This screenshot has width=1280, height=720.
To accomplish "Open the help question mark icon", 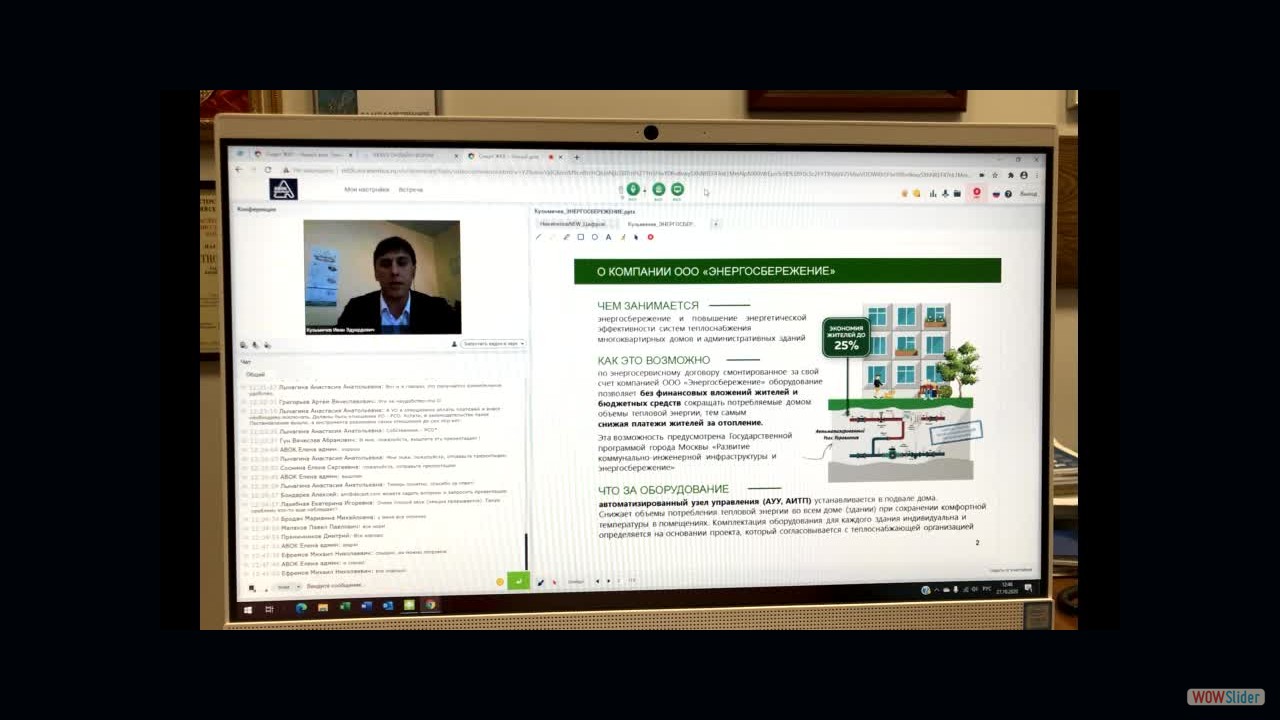I will [x=1008, y=193].
